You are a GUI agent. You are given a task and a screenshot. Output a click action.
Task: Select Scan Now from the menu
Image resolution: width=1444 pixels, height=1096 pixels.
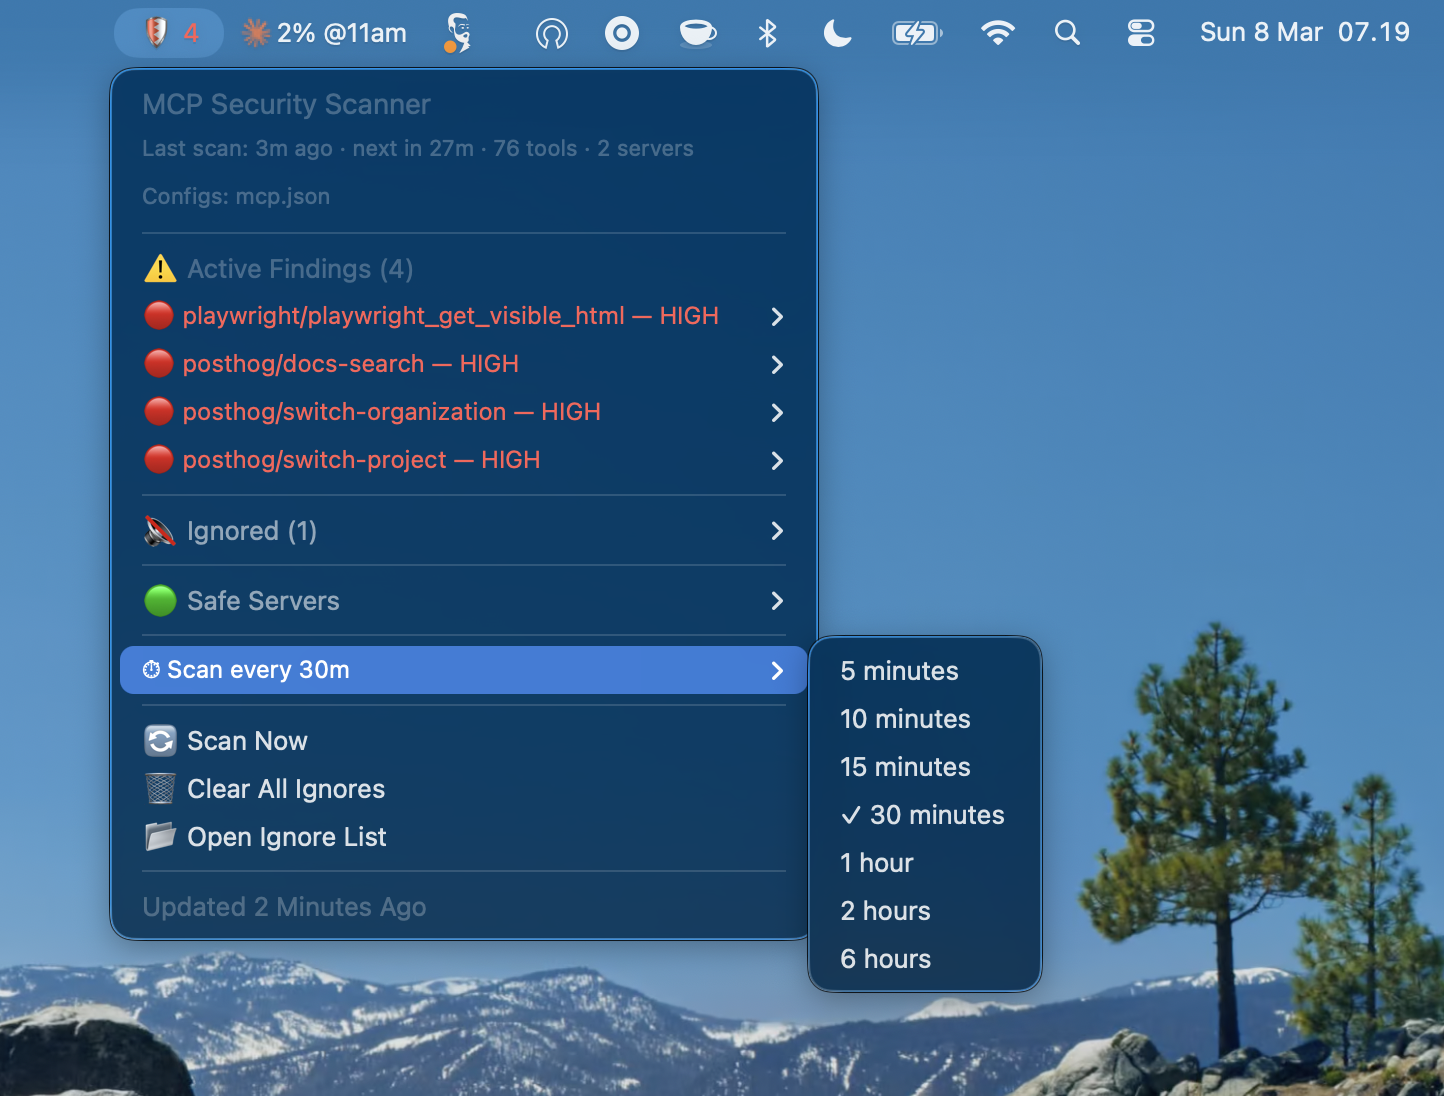pyautogui.click(x=247, y=741)
